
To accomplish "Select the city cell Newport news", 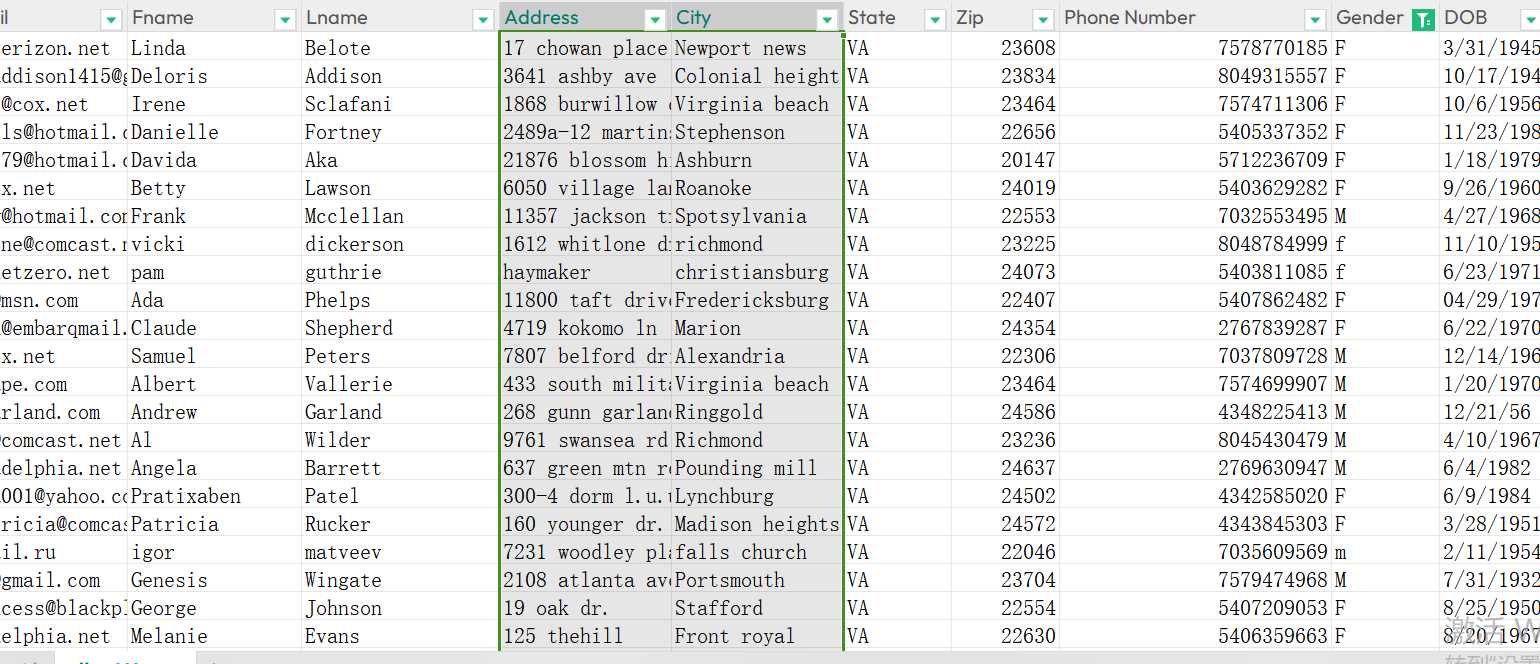I will pyautogui.click(x=757, y=48).
